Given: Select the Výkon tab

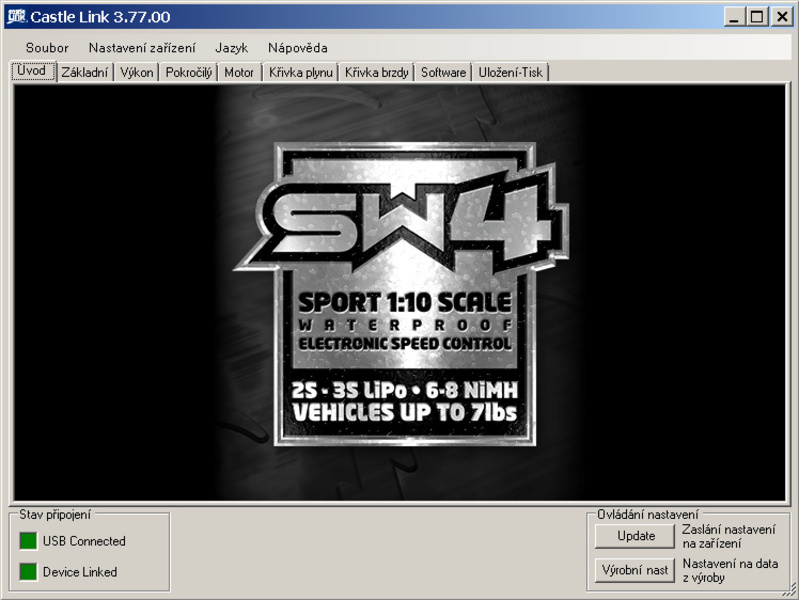Looking at the screenshot, I should [x=137, y=72].
